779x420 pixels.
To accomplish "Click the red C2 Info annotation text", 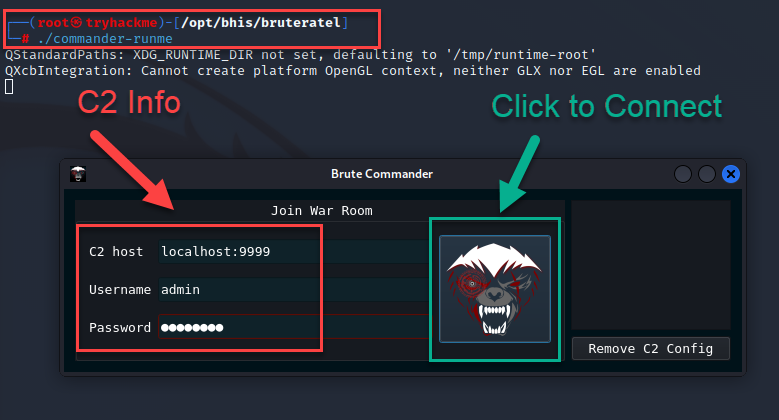I will tap(129, 102).
